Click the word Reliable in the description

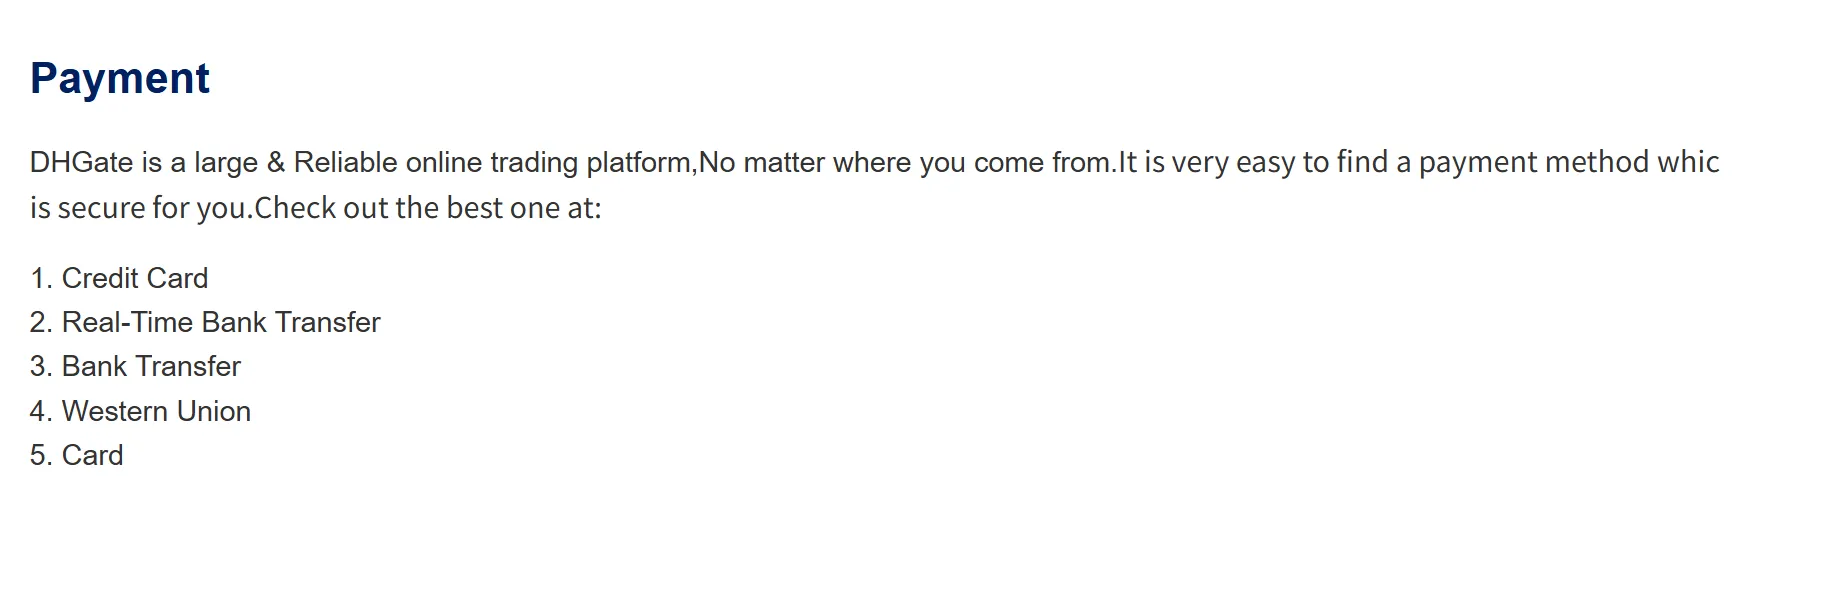pyautogui.click(x=345, y=162)
